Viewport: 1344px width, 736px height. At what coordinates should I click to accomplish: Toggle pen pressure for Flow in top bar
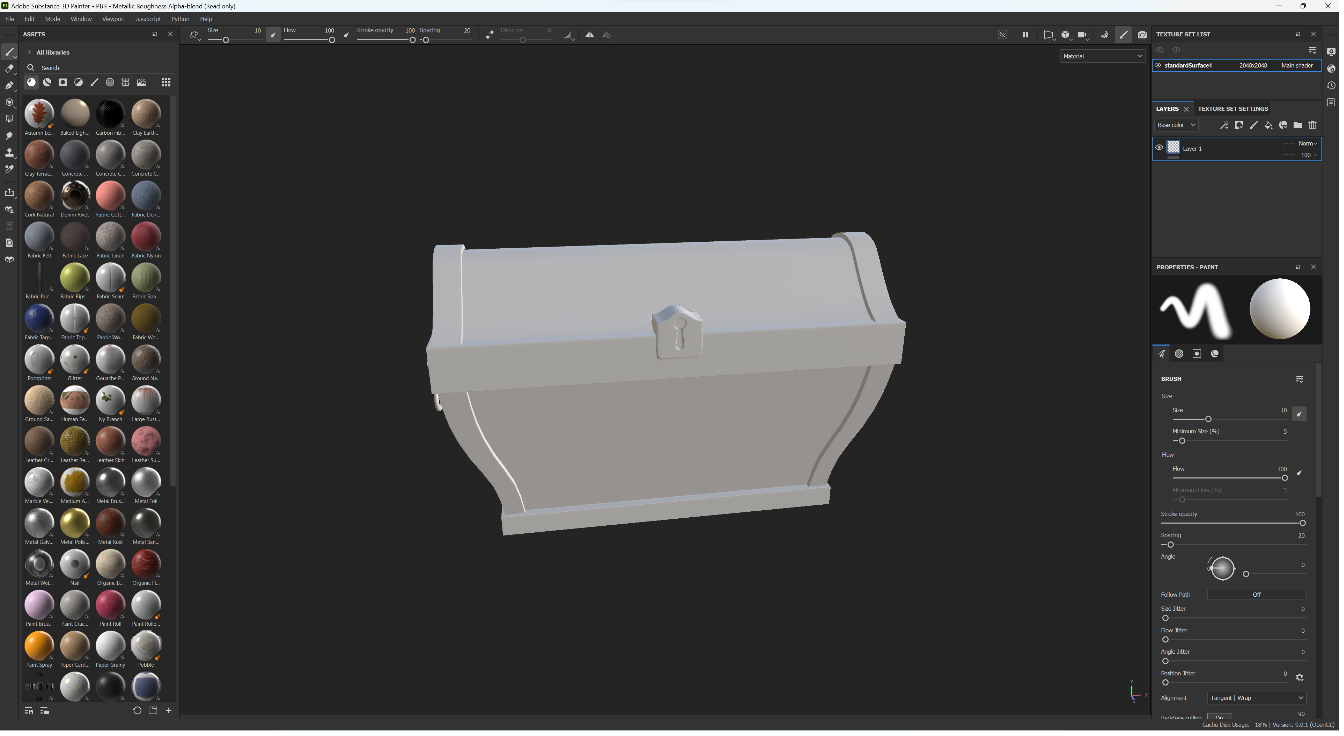pyautogui.click(x=347, y=35)
